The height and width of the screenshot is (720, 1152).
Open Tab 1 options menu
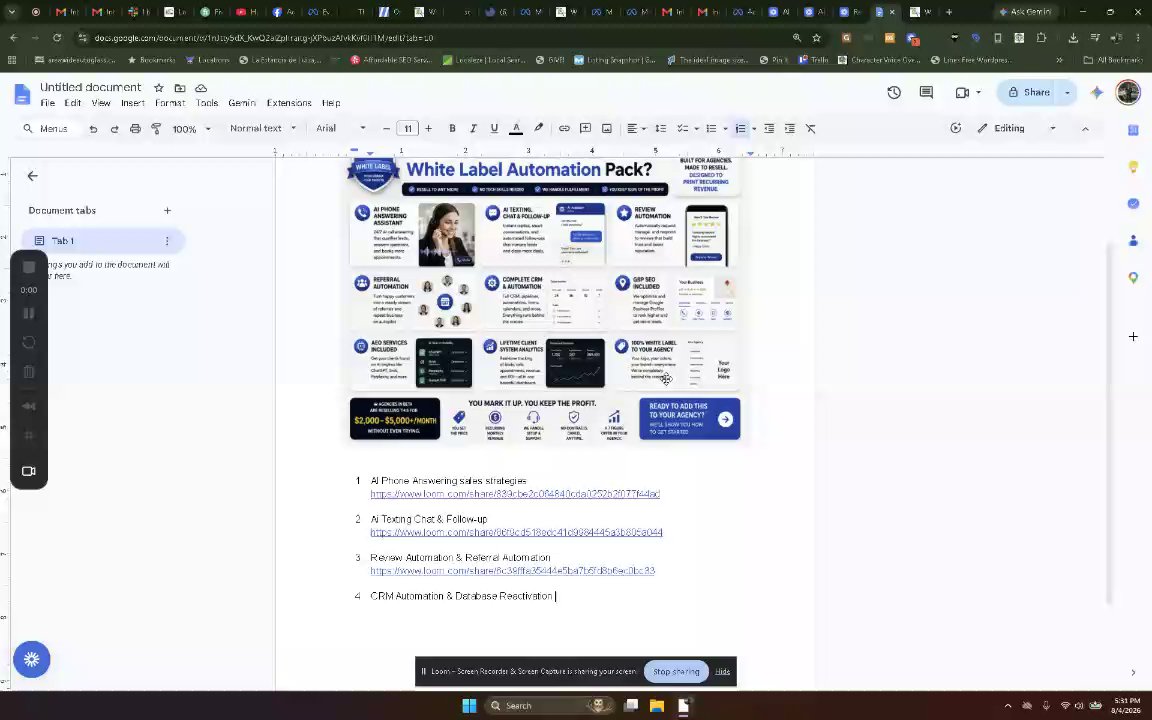tap(167, 241)
